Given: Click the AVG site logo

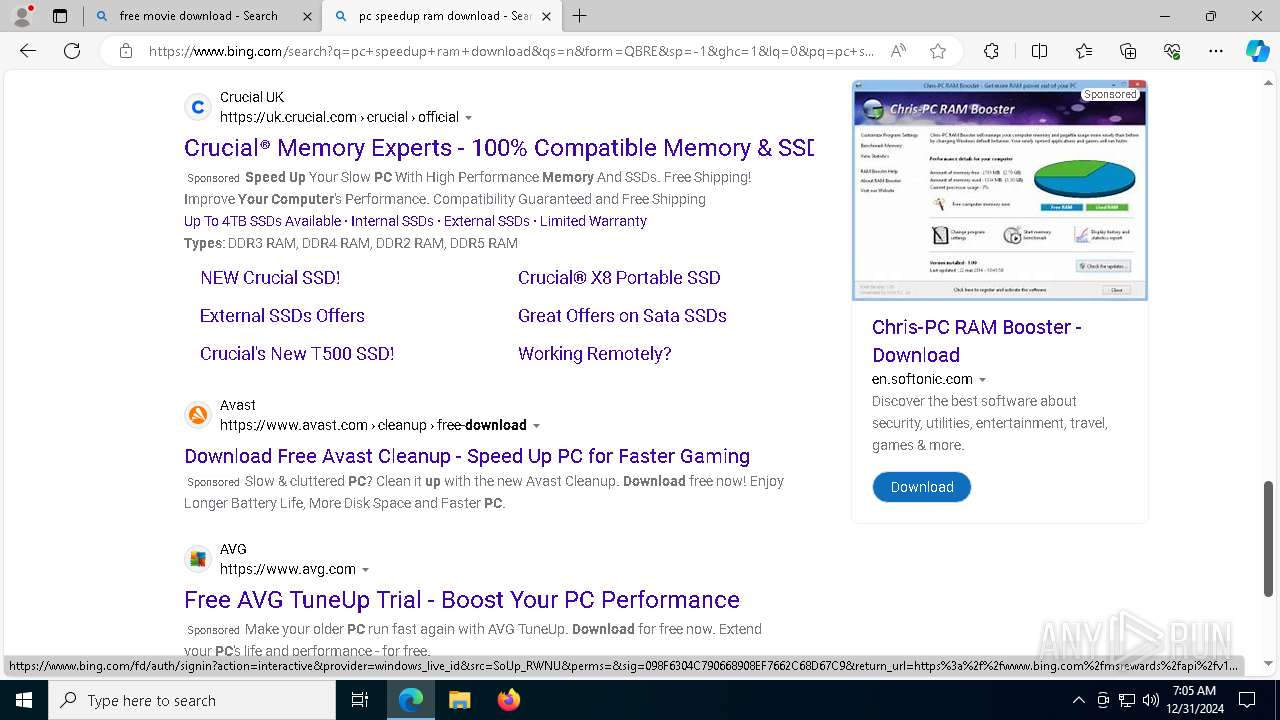Looking at the screenshot, I should coord(198,559).
